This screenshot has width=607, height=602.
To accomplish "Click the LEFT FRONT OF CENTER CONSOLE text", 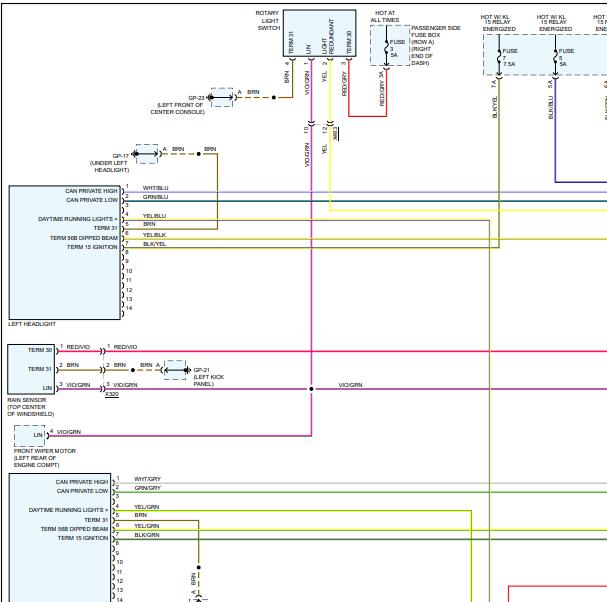I will point(178,108).
